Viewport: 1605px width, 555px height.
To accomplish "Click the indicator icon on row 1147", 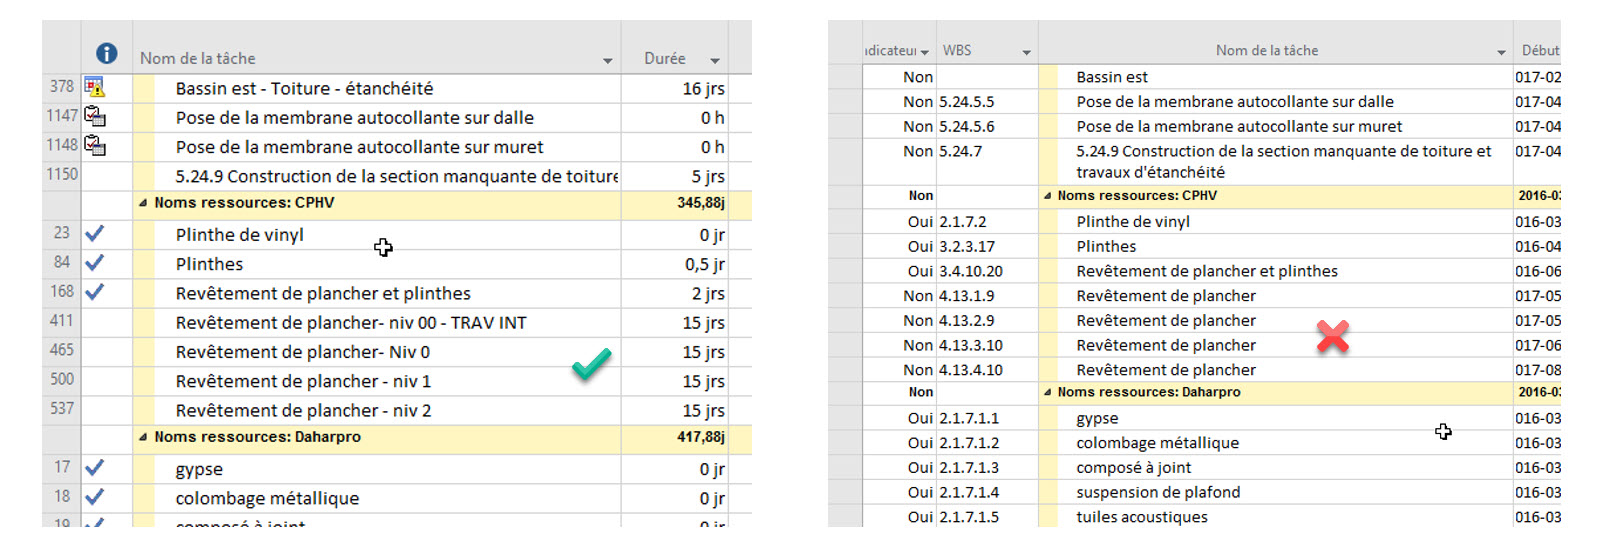I will [x=94, y=117].
